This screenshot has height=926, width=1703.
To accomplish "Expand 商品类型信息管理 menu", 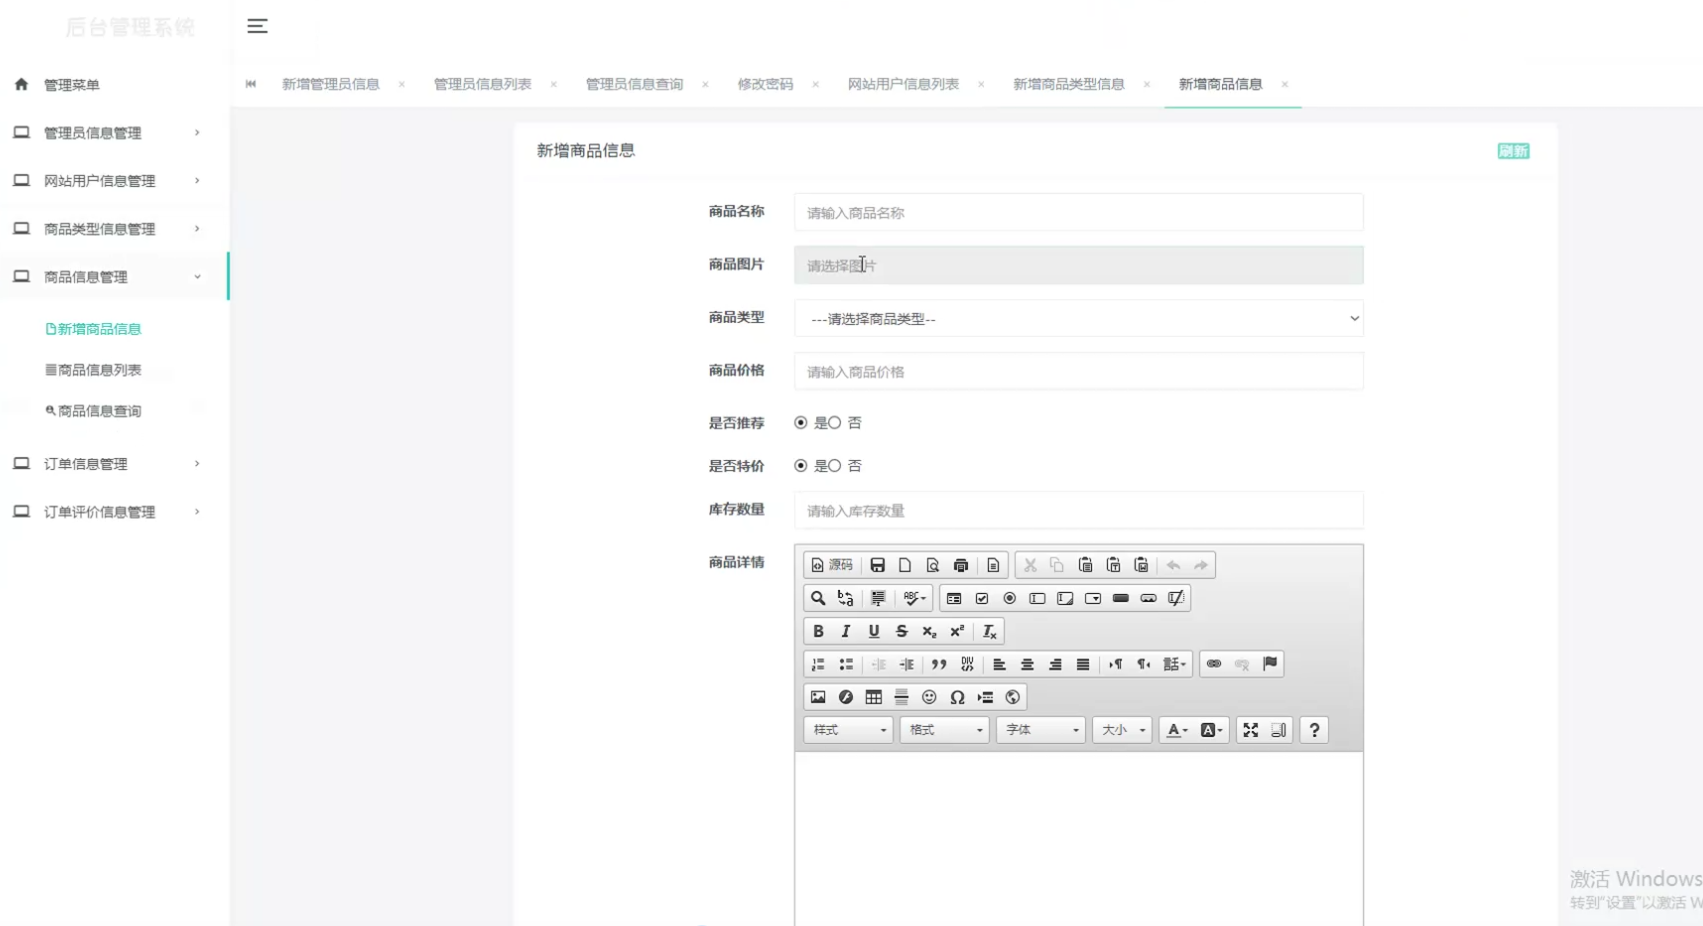I will (x=114, y=229).
